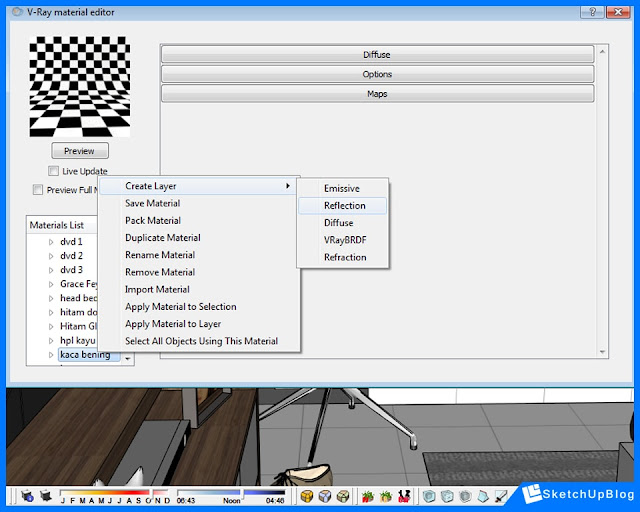
Task: Expand the hpl kayu material node
Action: 51,341
